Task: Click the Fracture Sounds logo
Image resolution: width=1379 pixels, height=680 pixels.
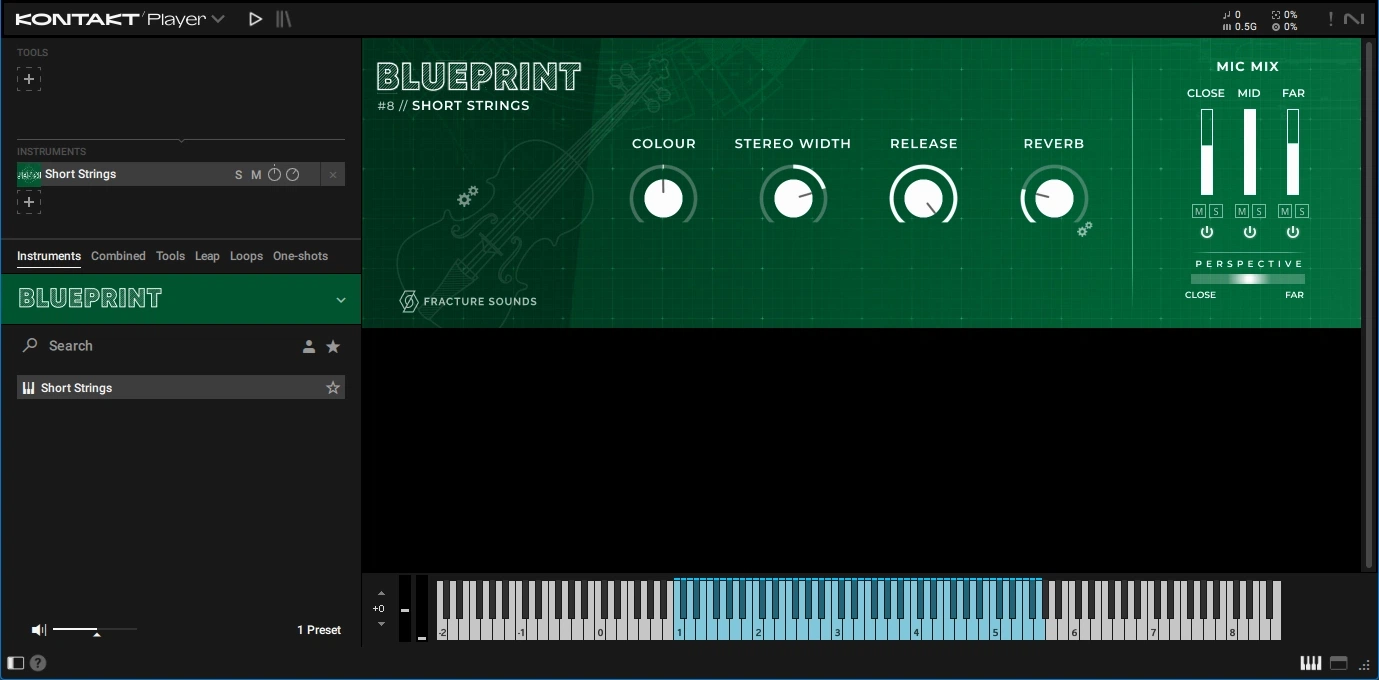Action: tap(468, 301)
